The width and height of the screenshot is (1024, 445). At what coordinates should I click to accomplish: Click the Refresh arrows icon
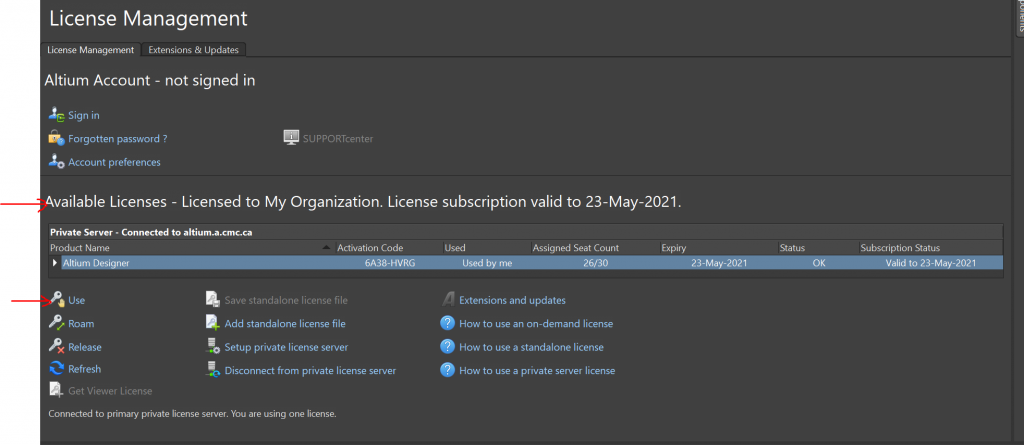coord(57,369)
